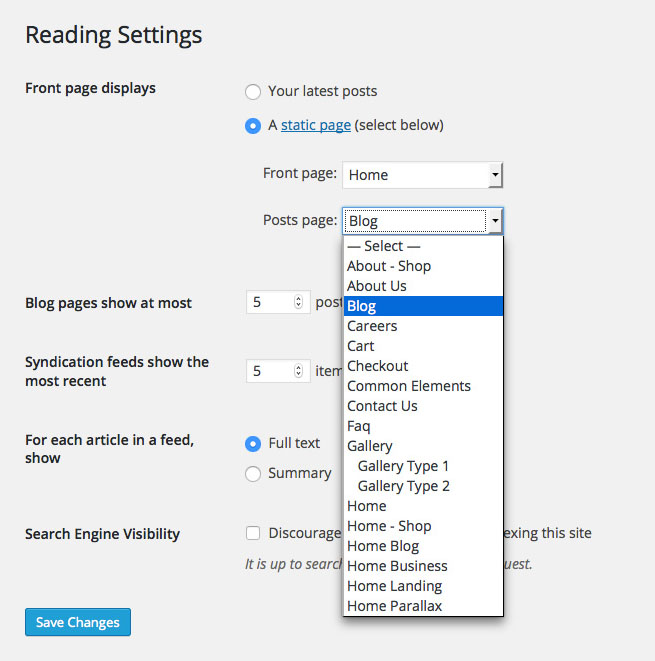Select the "Summary" feed radio button
Screen dimensions: 655x661
(253, 474)
